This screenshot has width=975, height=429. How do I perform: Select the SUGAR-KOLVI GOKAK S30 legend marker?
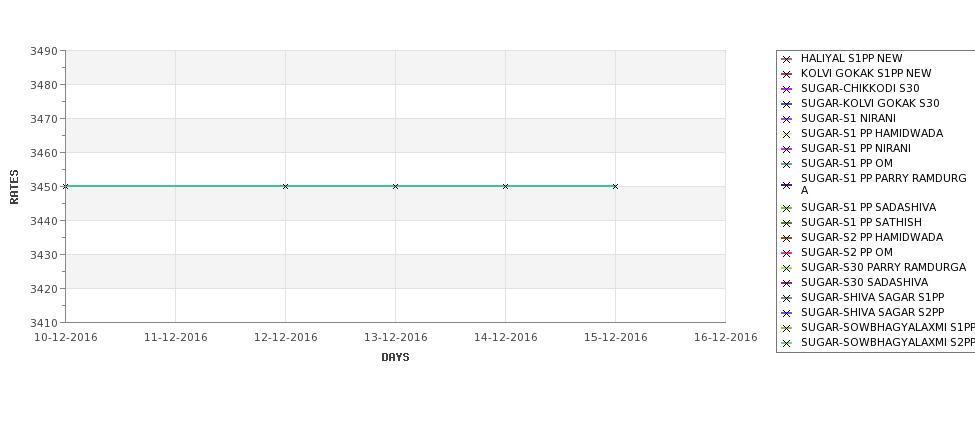tap(787, 104)
